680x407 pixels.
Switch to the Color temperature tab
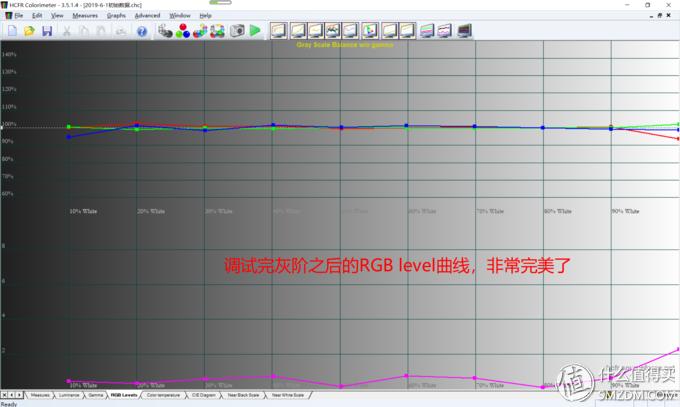(163, 395)
